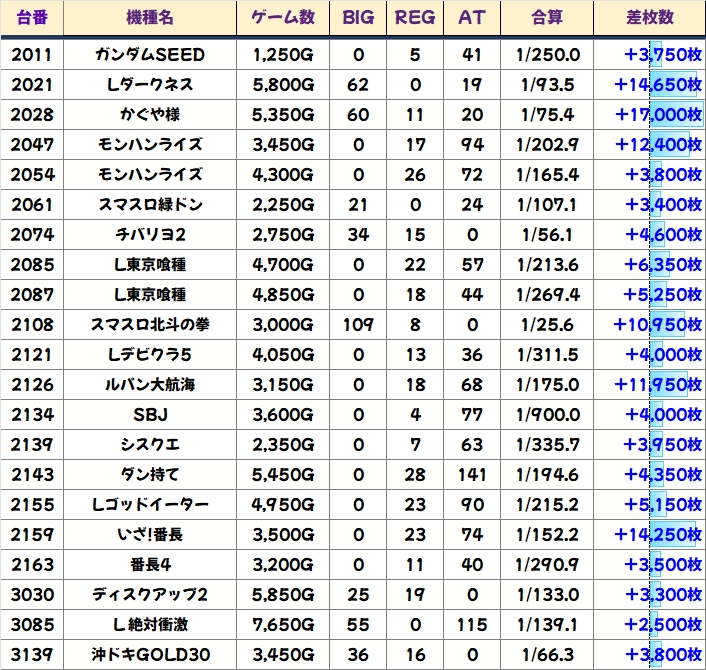Select the Lゴッドイーター machine name

(x=150, y=505)
